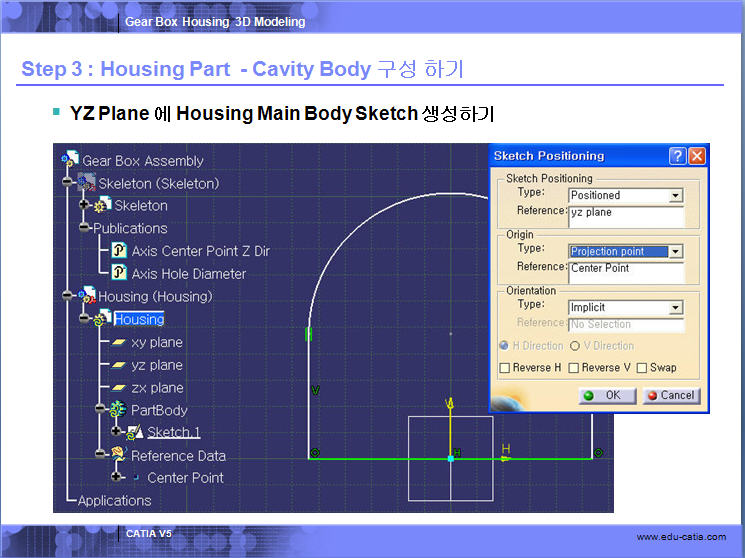The width and height of the screenshot is (745, 558).
Task: Collapse the Publications tree node
Action: tap(85, 228)
